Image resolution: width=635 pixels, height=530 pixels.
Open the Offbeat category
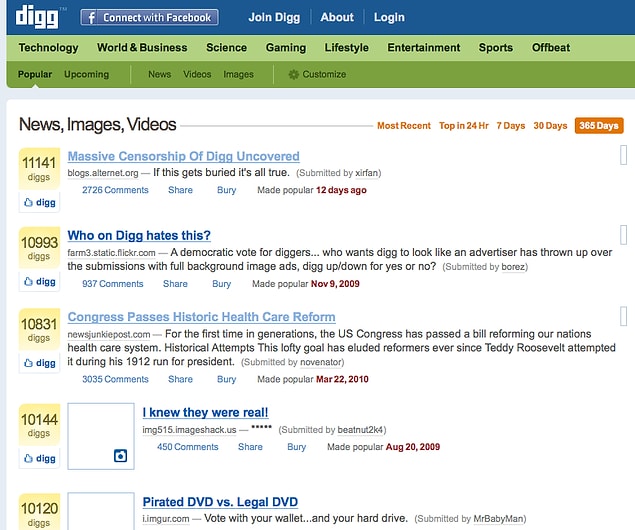551,48
